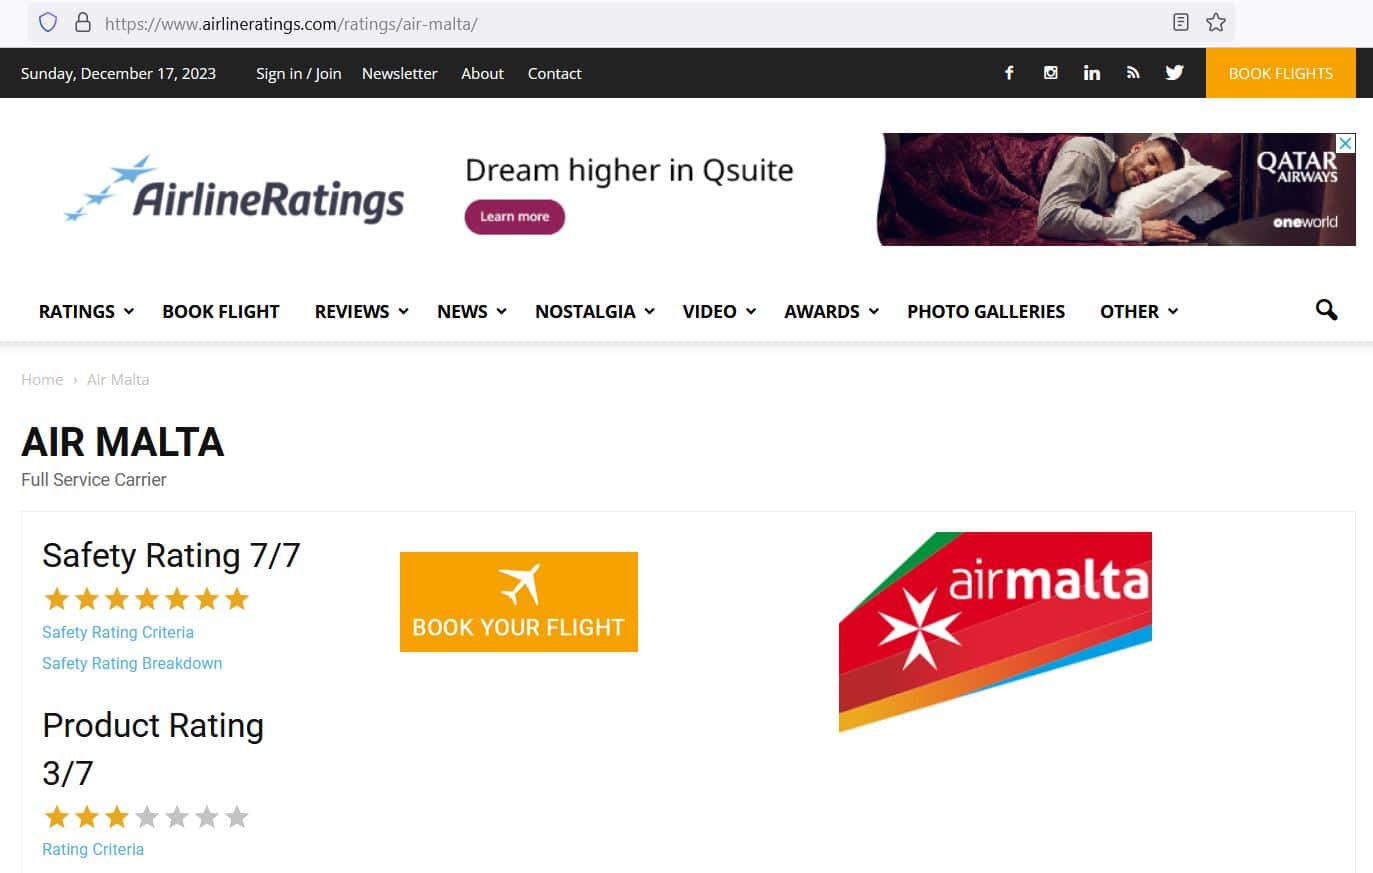
Task: Open the REVIEWS dropdown menu
Action: [x=352, y=311]
